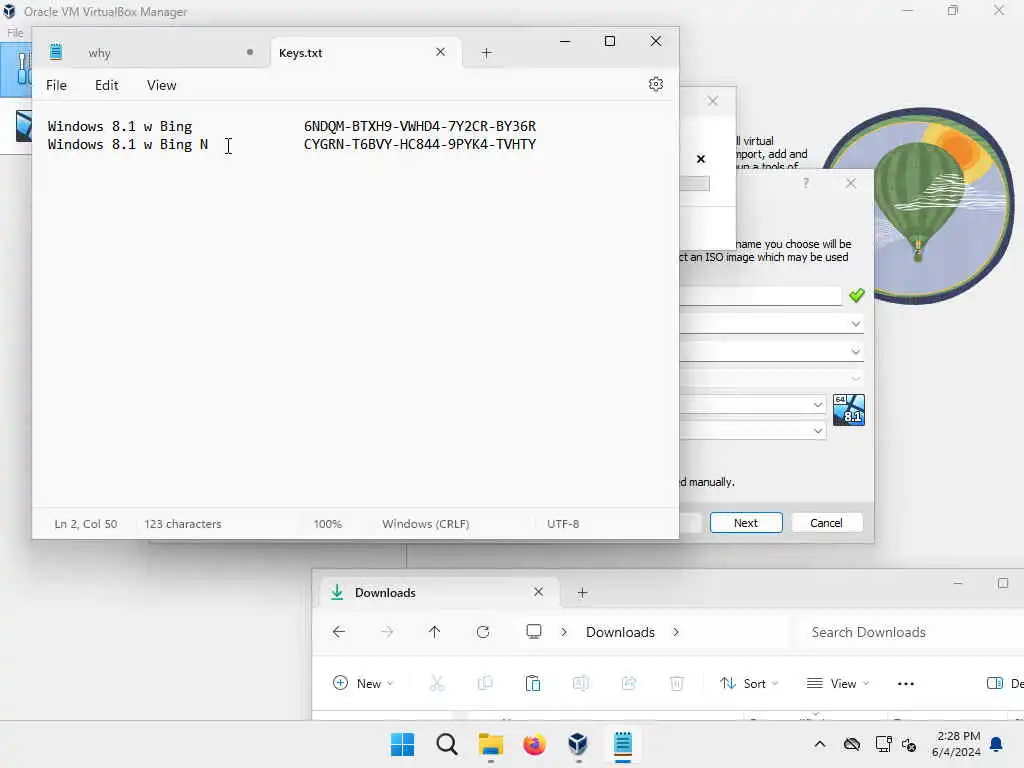The width and height of the screenshot is (1024, 768).
Task: Click 'Ln 2, Col 50' in status bar
Action: pos(86,524)
